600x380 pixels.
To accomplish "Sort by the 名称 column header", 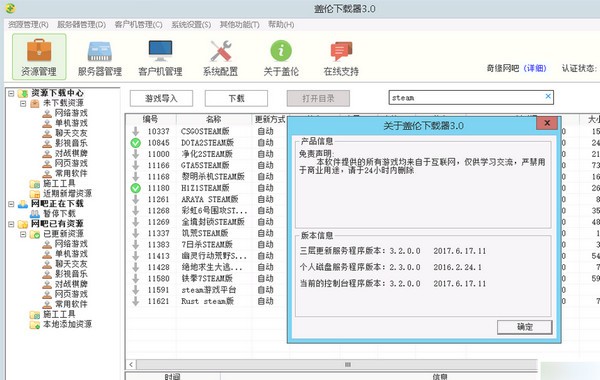I will [214, 119].
